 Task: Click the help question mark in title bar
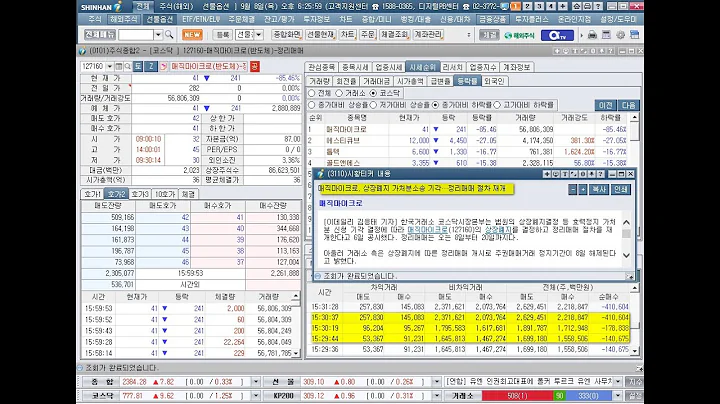pos(597,6)
